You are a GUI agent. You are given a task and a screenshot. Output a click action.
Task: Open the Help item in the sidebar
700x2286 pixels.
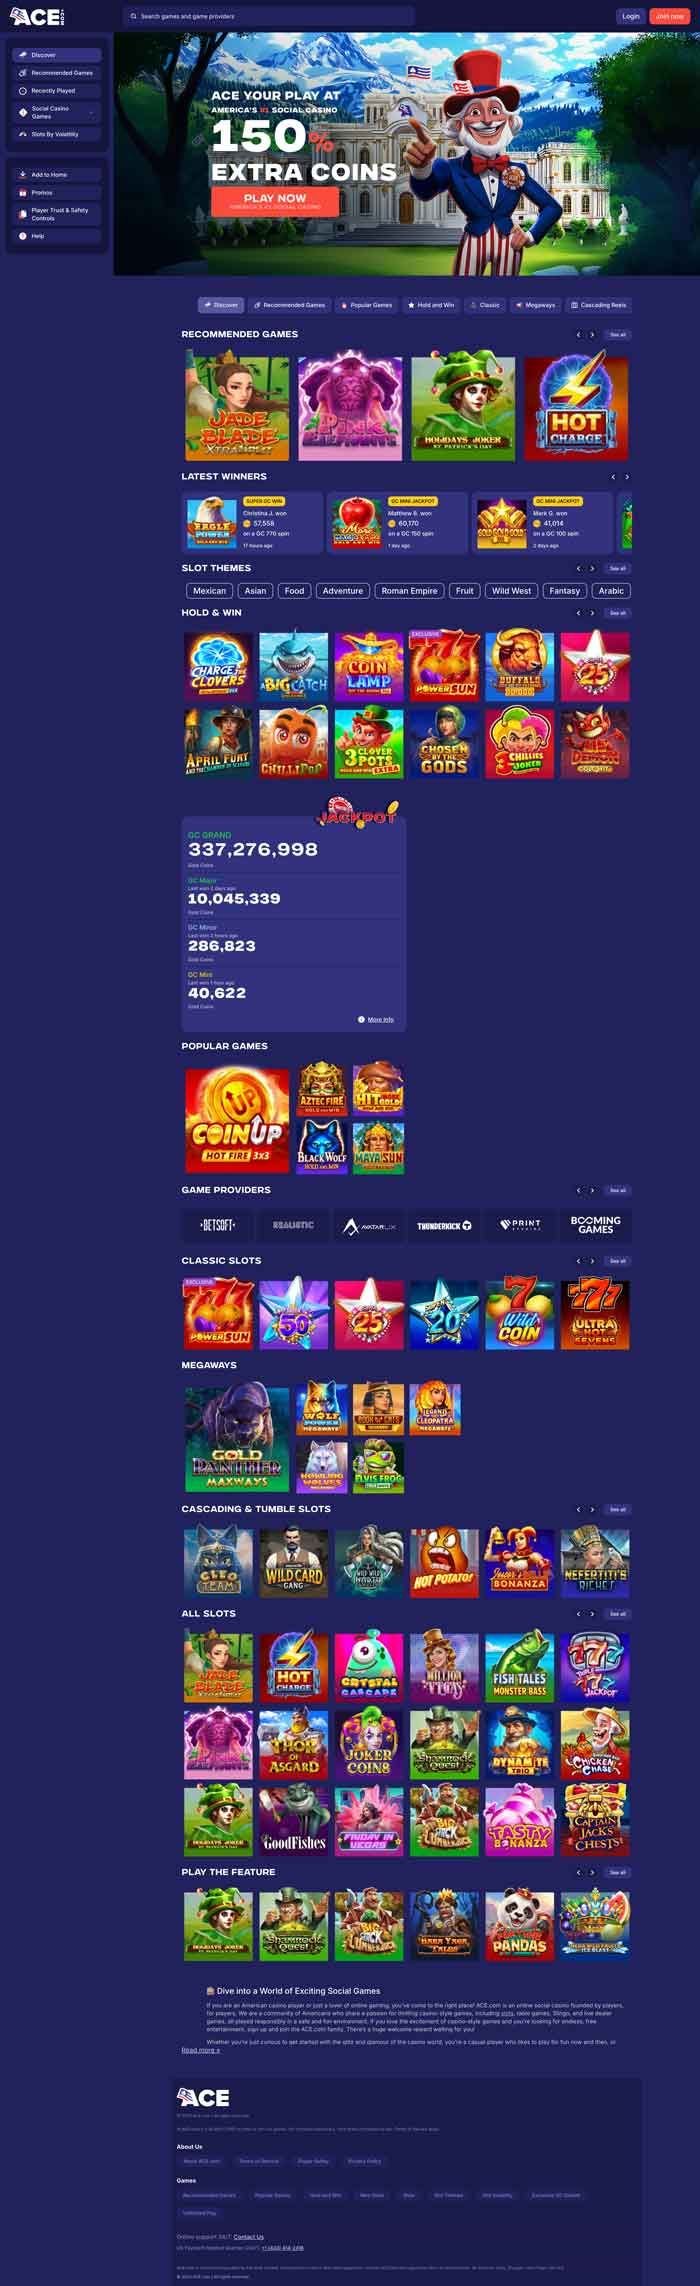click(x=57, y=236)
